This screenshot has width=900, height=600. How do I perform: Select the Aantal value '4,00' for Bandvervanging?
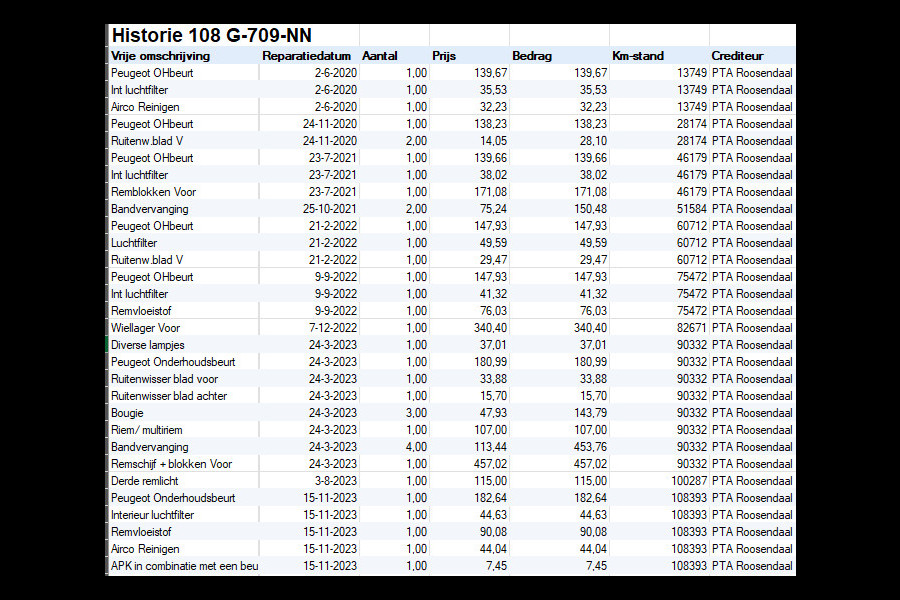(x=417, y=447)
